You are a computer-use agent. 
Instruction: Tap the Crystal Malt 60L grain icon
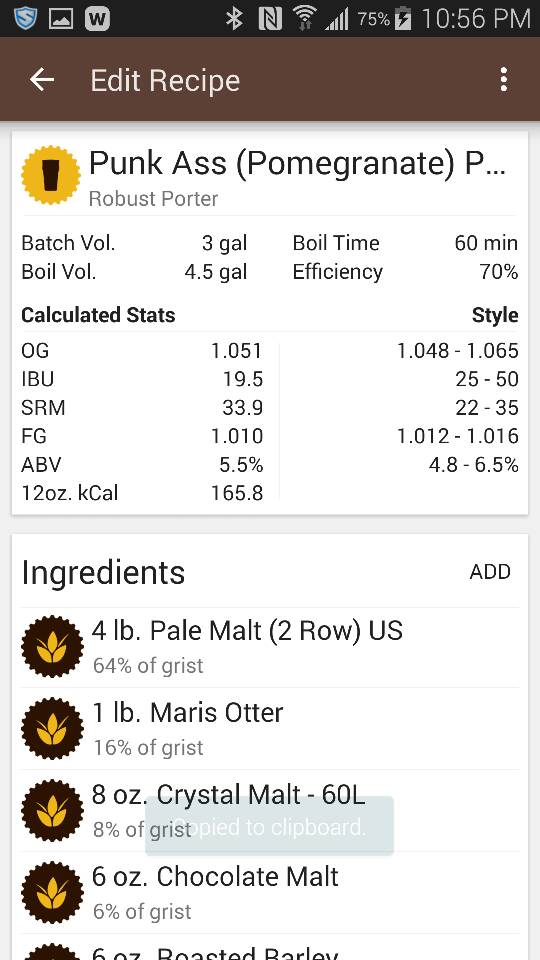(52, 811)
